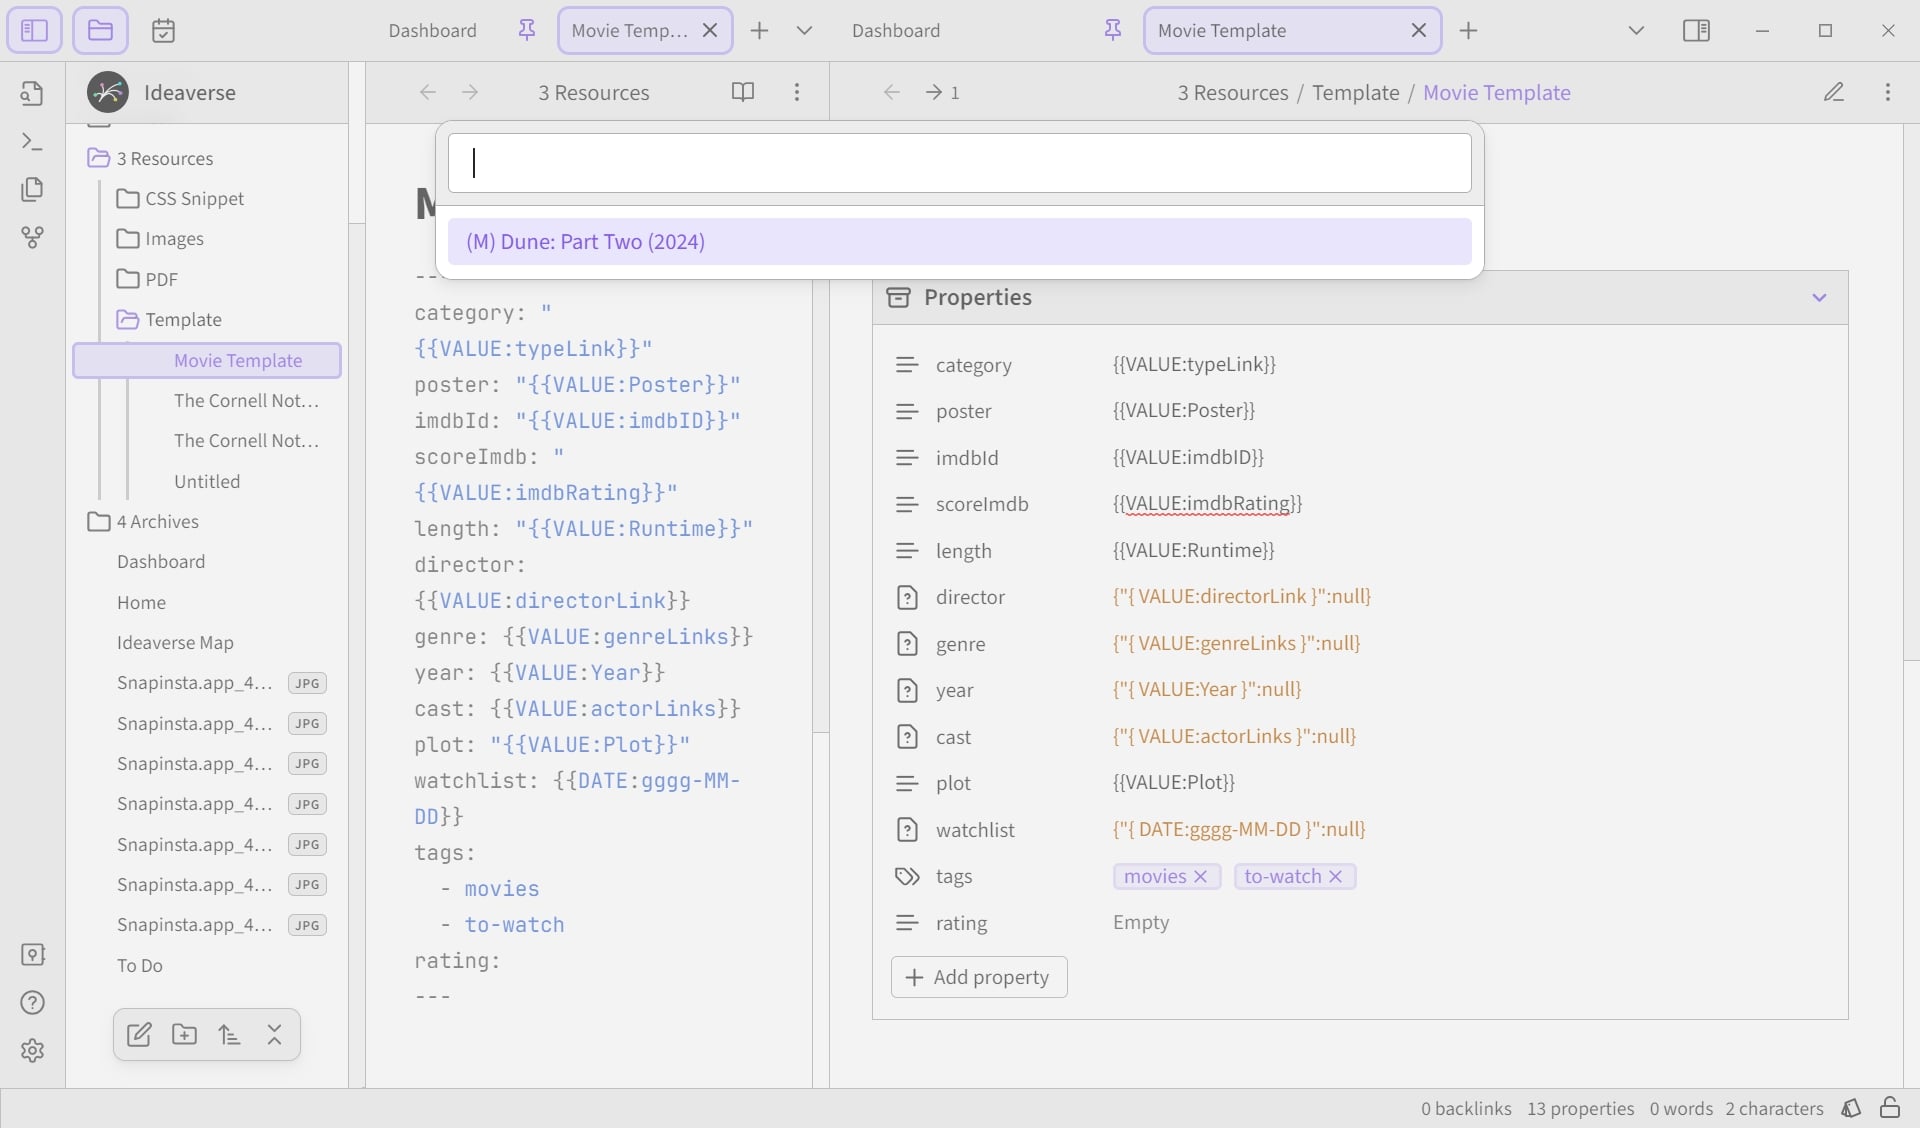Collapse the Template folder

click(x=169, y=319)
